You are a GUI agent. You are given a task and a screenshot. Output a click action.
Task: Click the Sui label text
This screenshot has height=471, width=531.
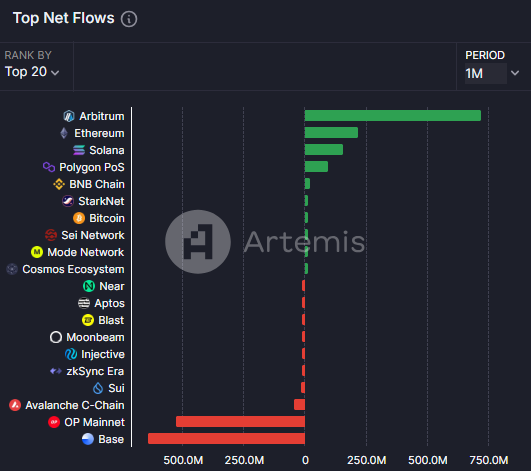[x=116, y=388]
